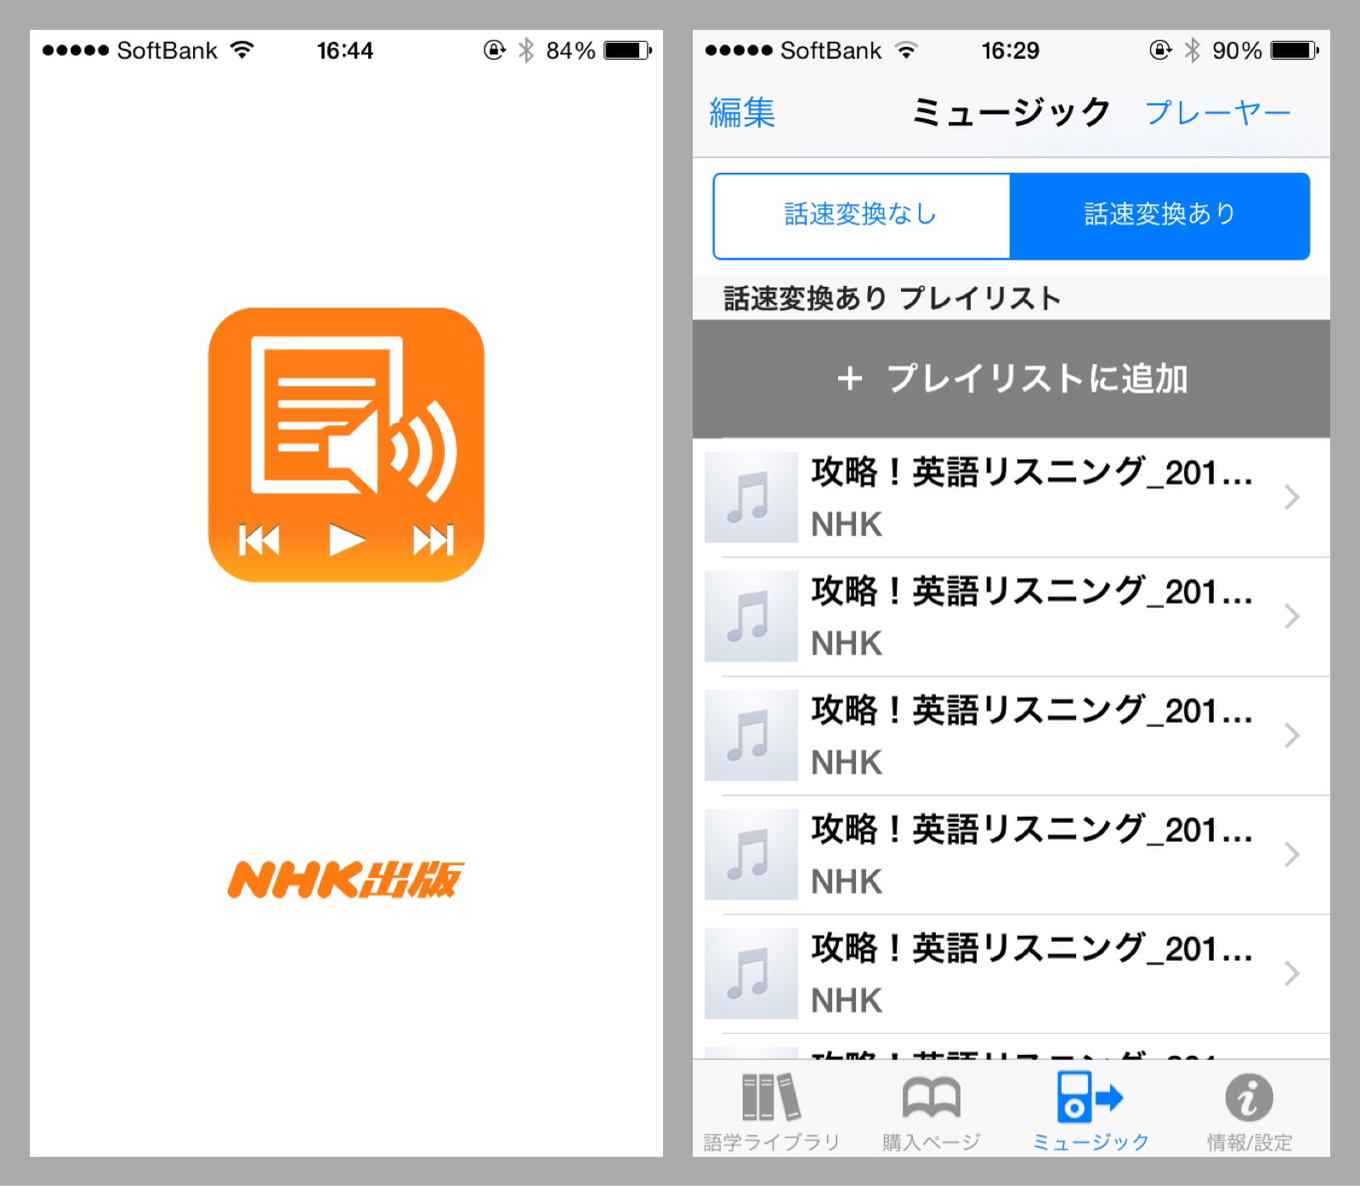Tap the 90% battery icon in the right status bar

pos(1294,50)
